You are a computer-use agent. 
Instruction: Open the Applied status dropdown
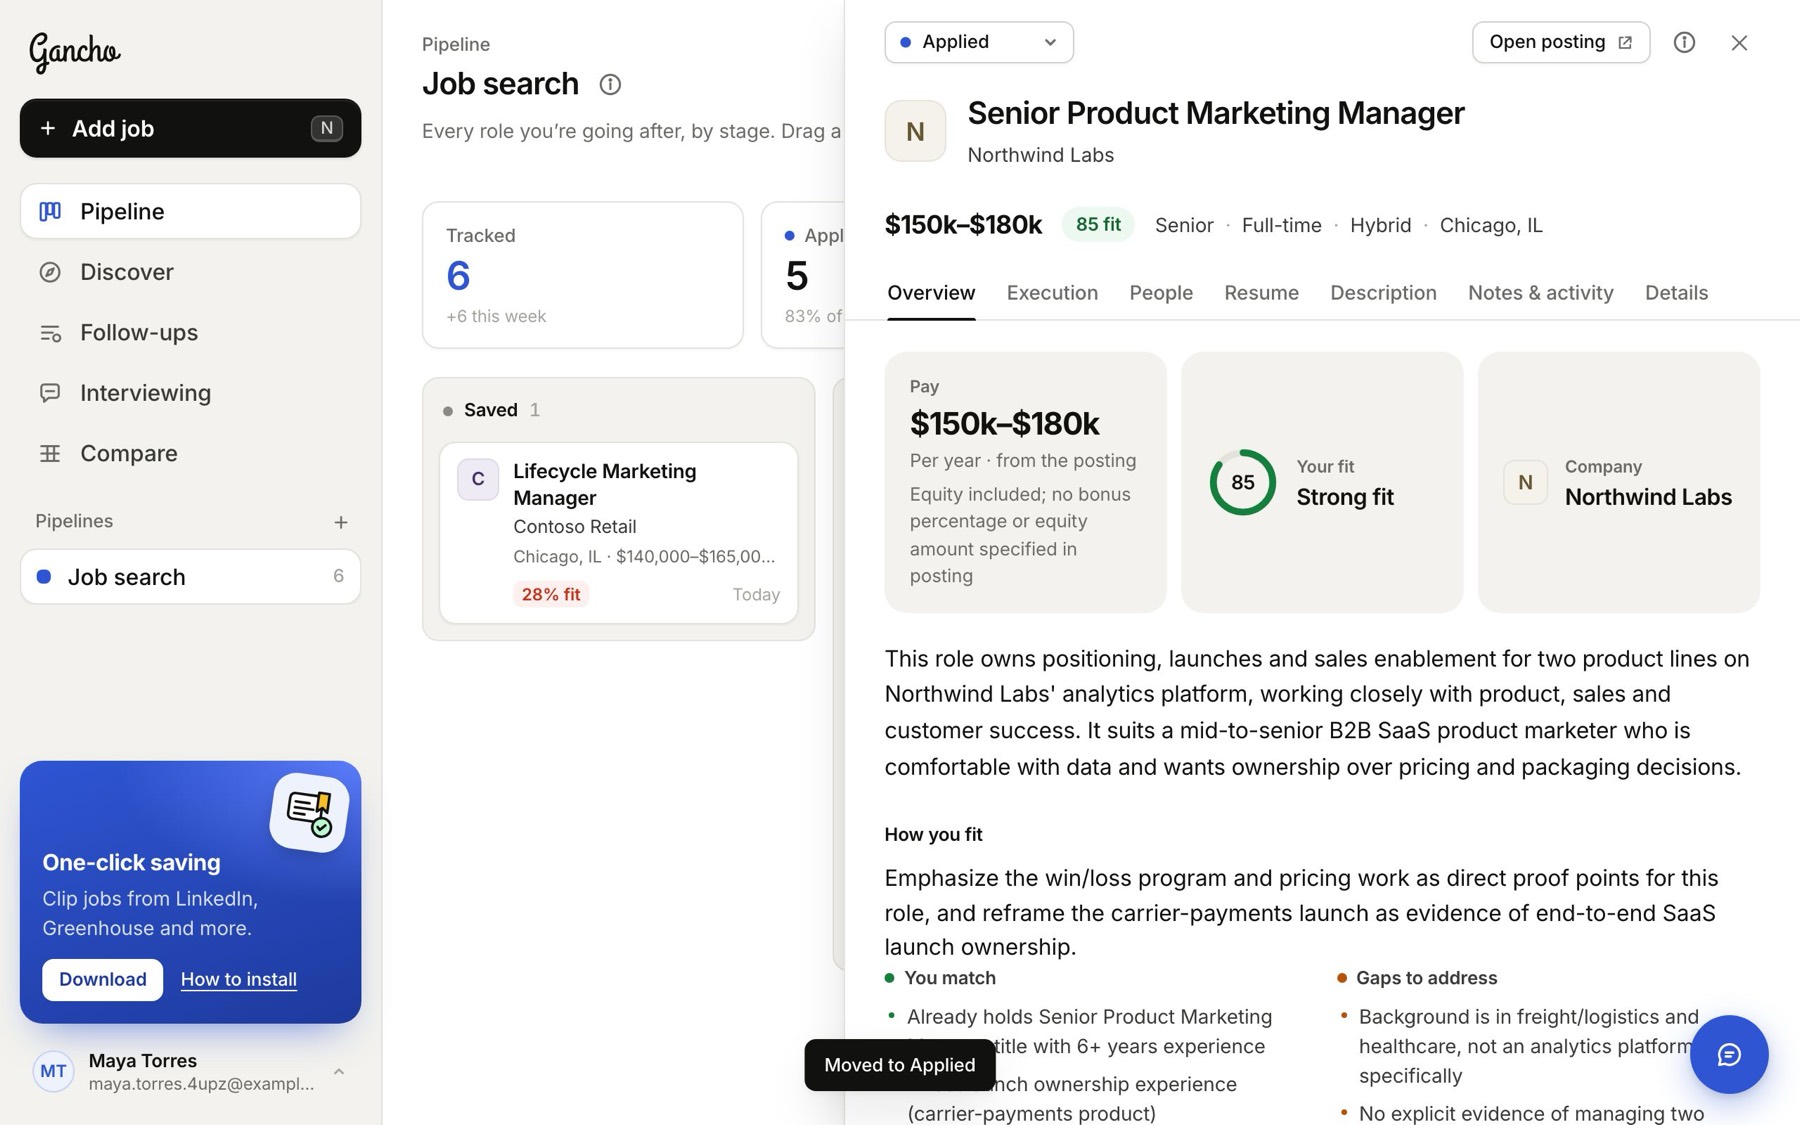pos(979,42)
